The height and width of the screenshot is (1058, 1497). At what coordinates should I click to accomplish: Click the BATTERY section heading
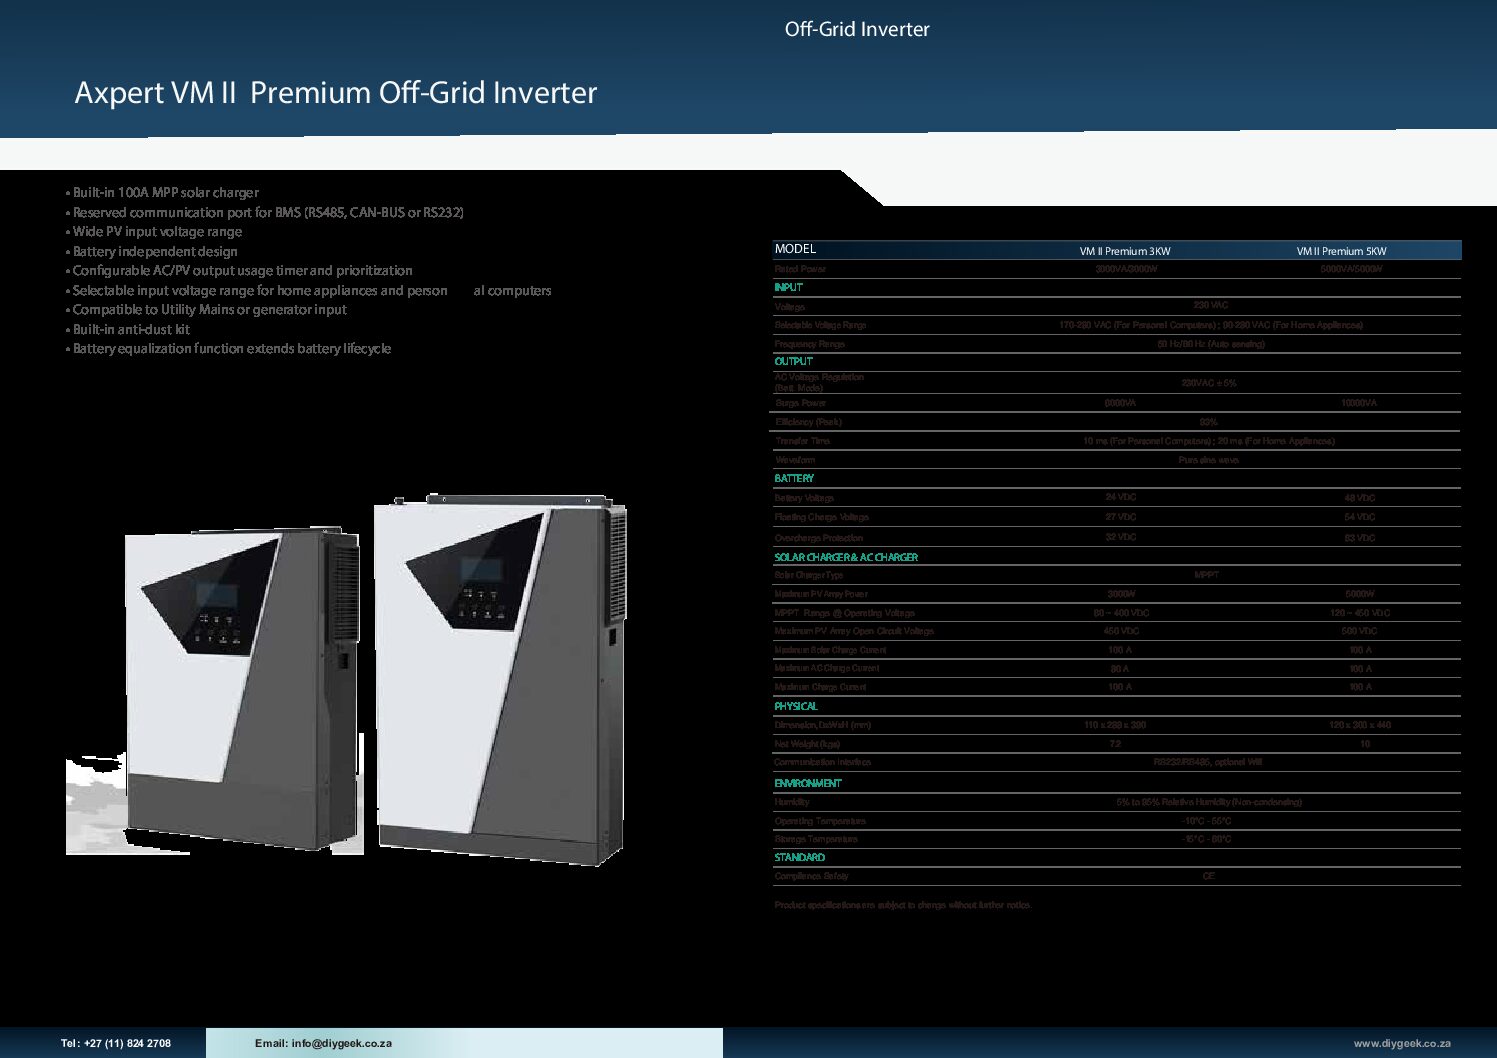click(x=794, y=478)
